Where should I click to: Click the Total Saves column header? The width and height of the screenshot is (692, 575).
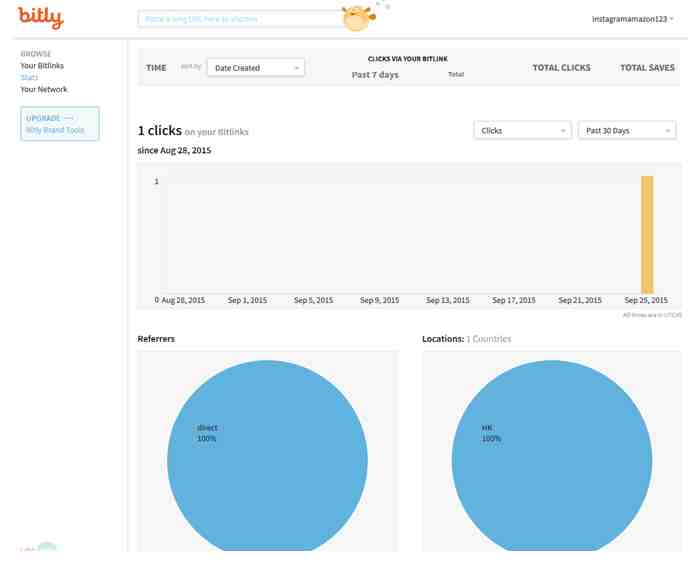(x=647, y=68)
